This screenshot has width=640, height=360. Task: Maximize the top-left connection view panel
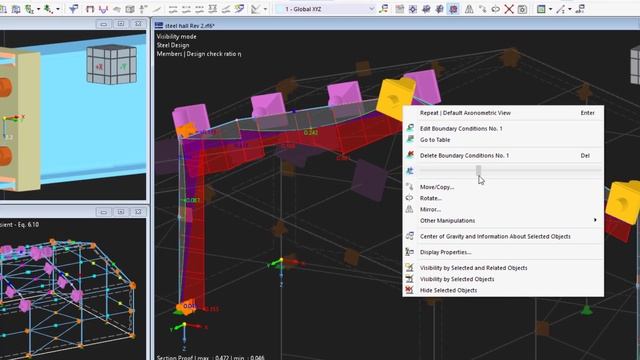click(120, 24)
